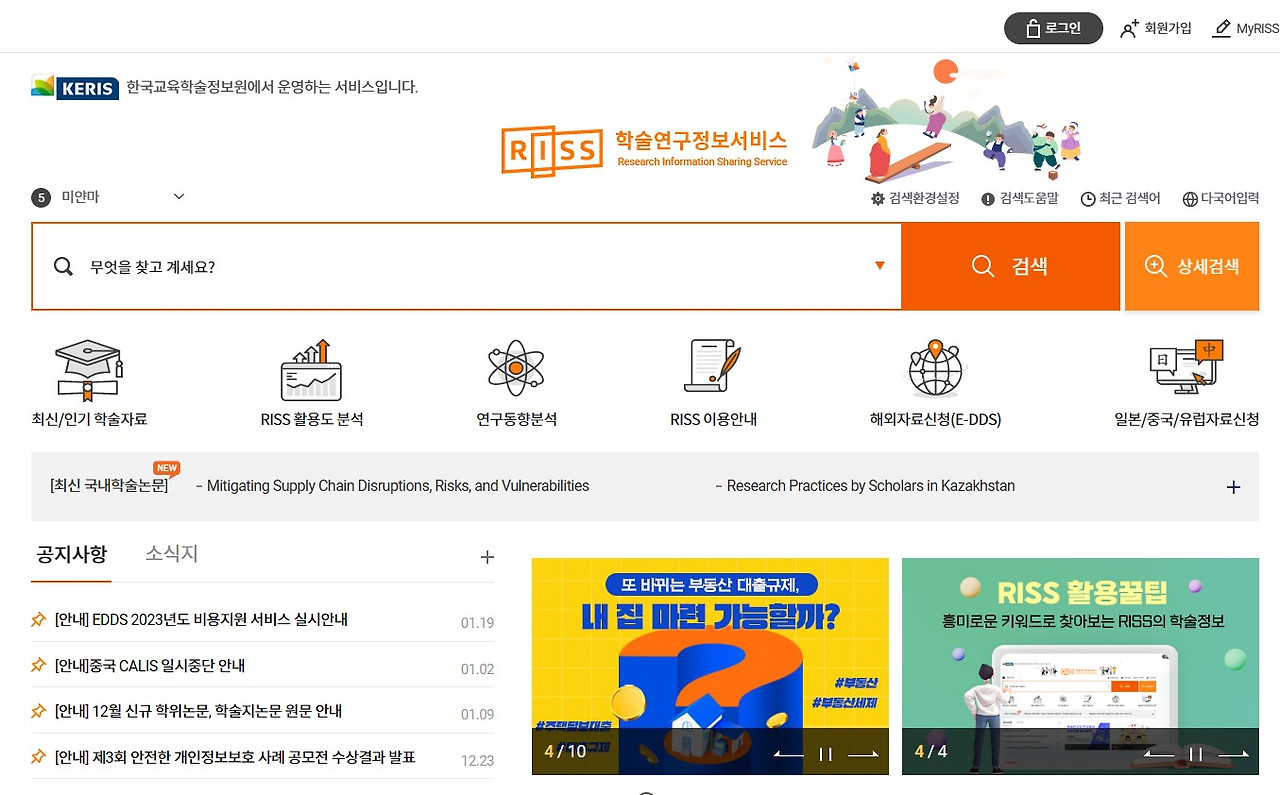Select the 공지사항 tab
The image size is (1280, 795).
[x=71, y=553]
